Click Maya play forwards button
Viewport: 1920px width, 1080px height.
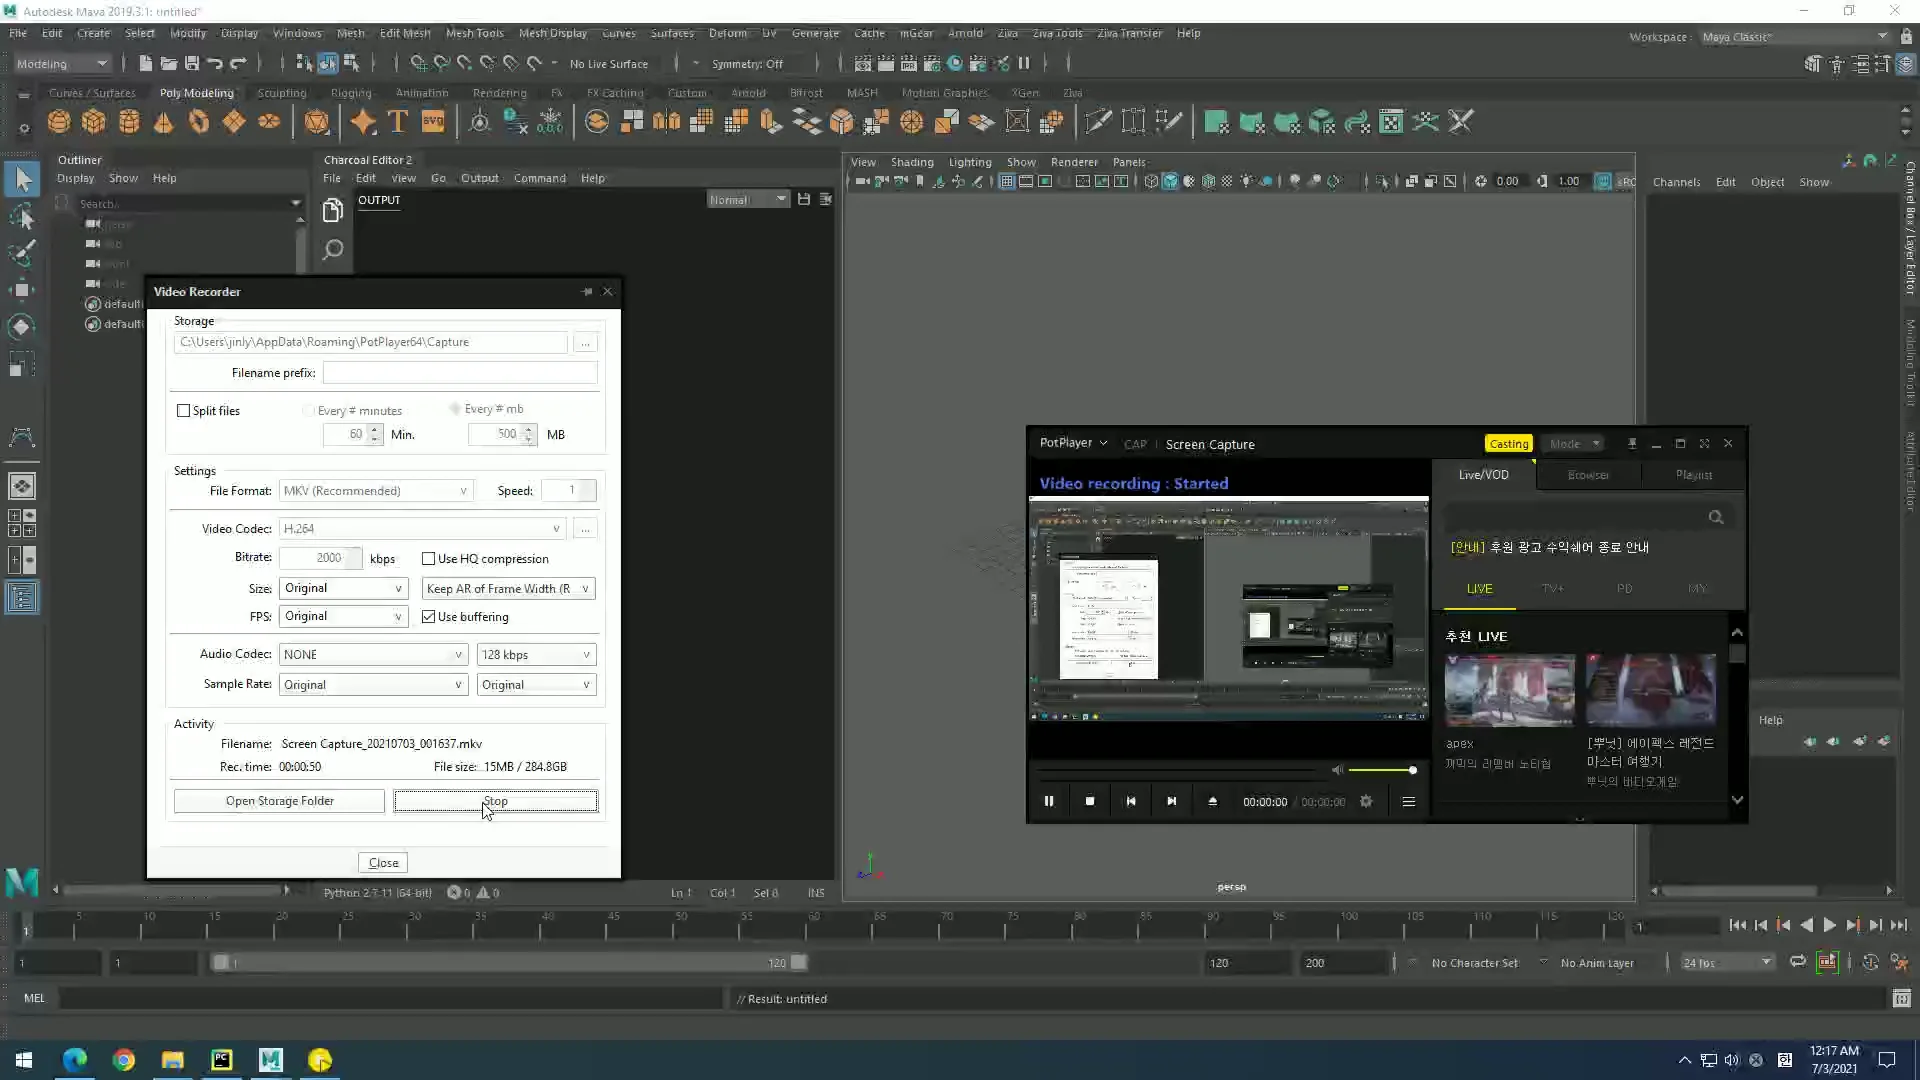(1829, 925)
